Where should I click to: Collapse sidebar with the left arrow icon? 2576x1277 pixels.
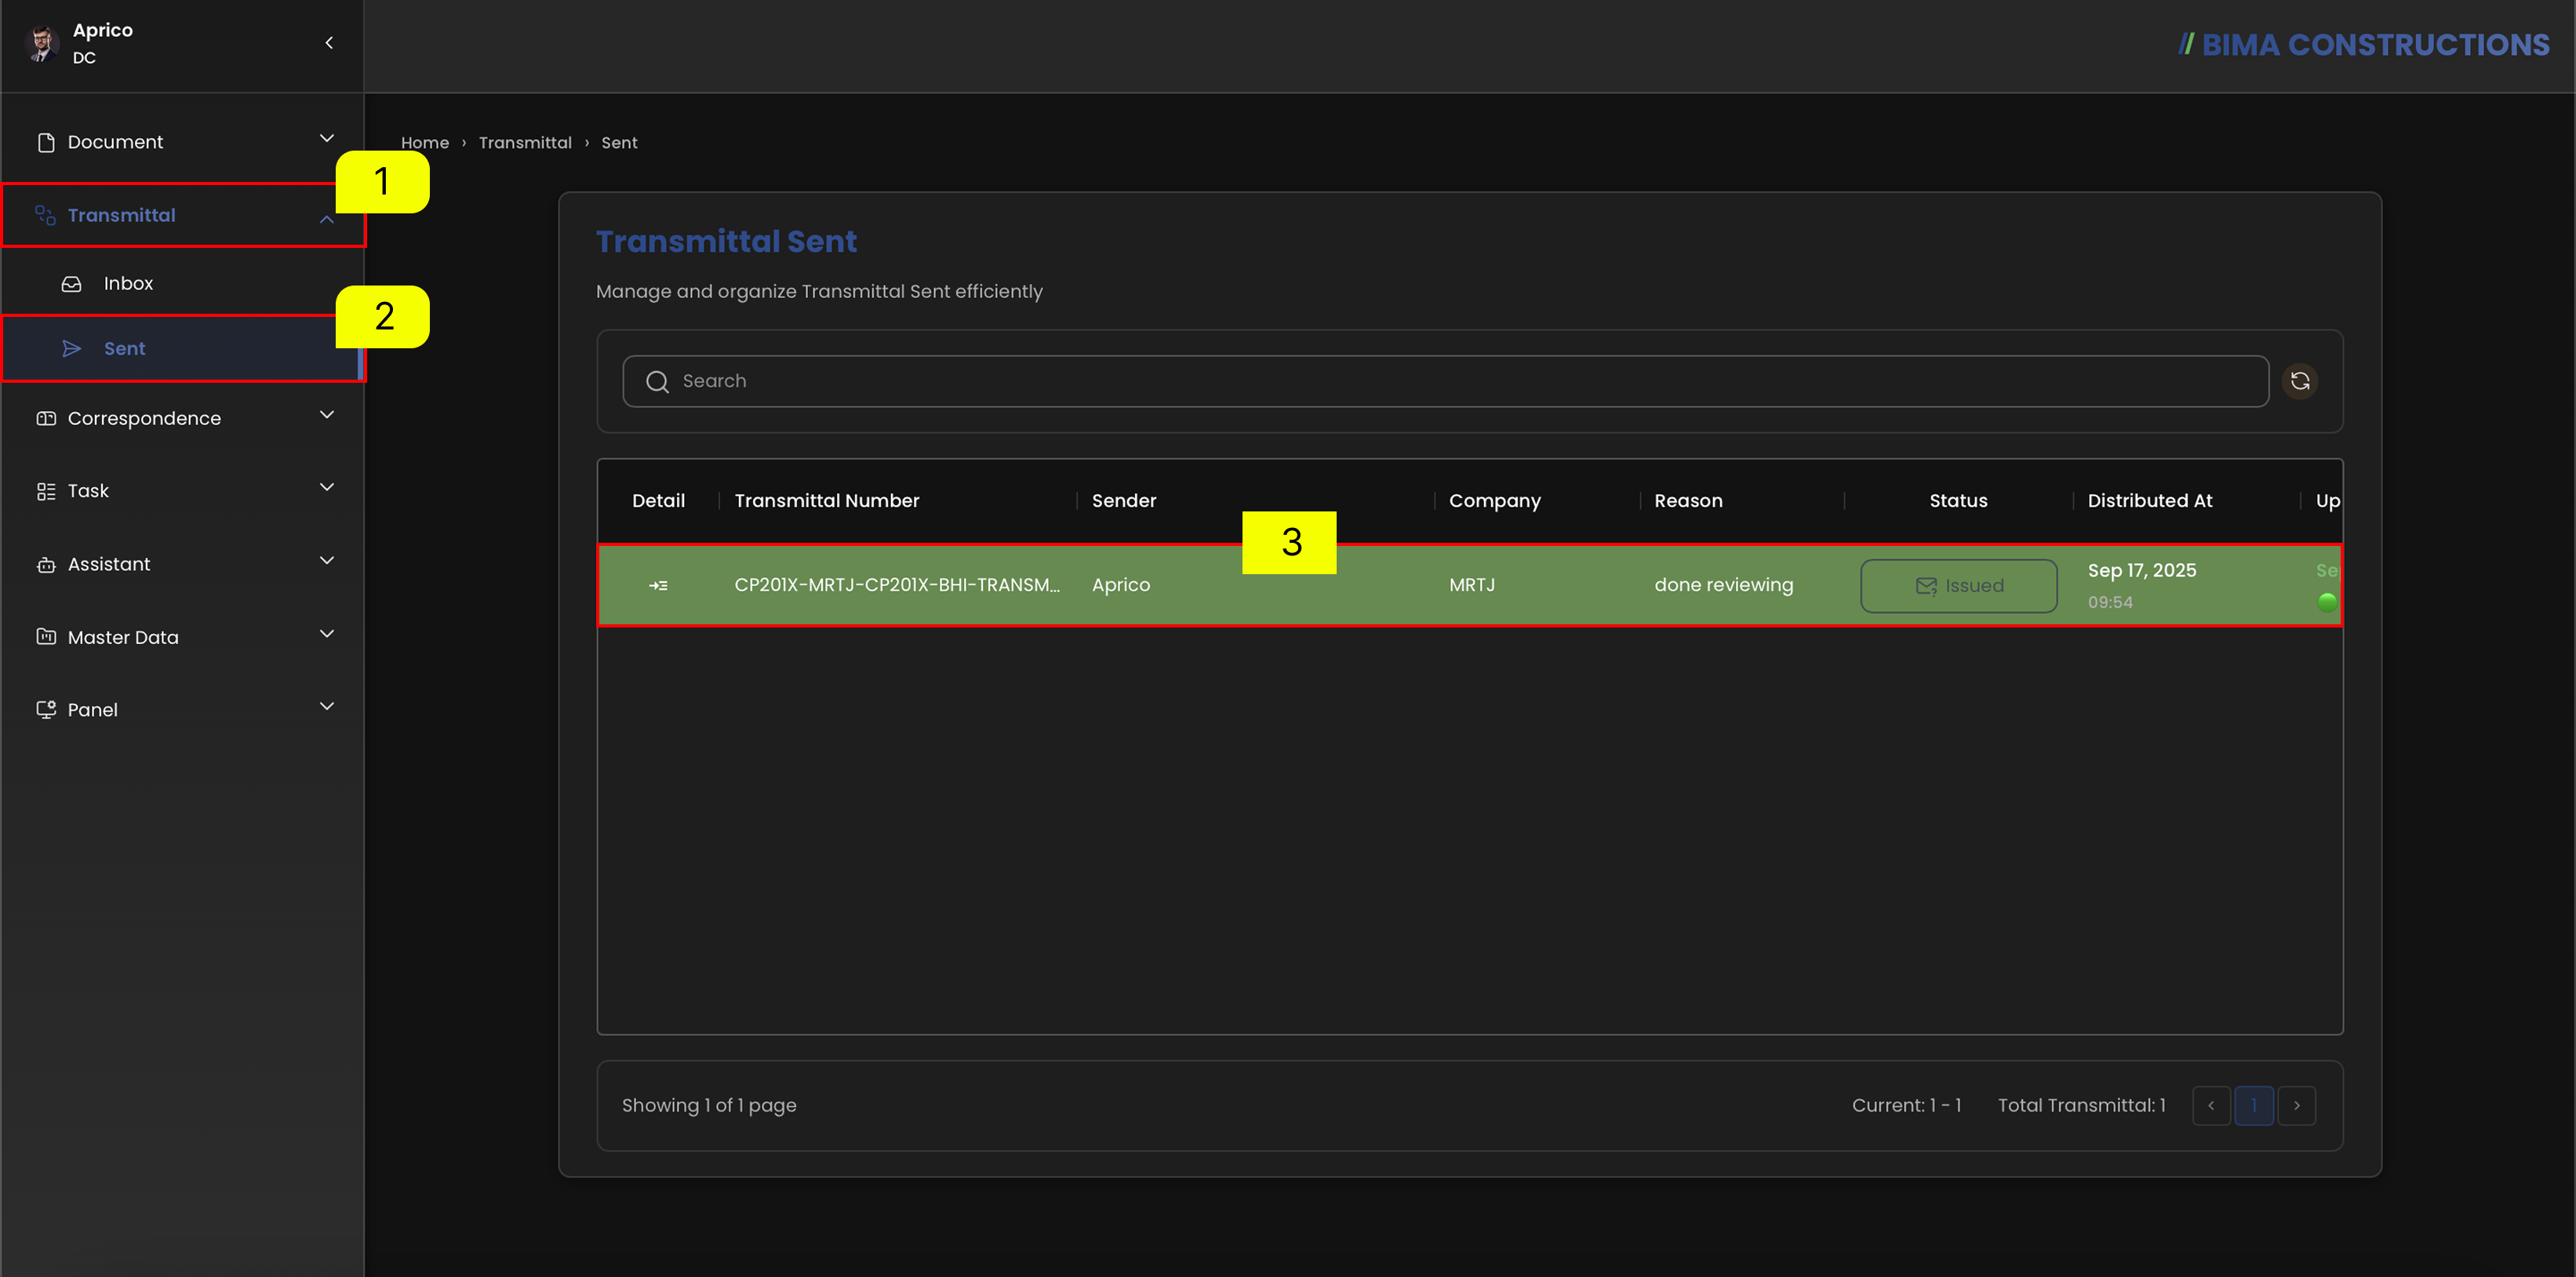coord(329,43)
